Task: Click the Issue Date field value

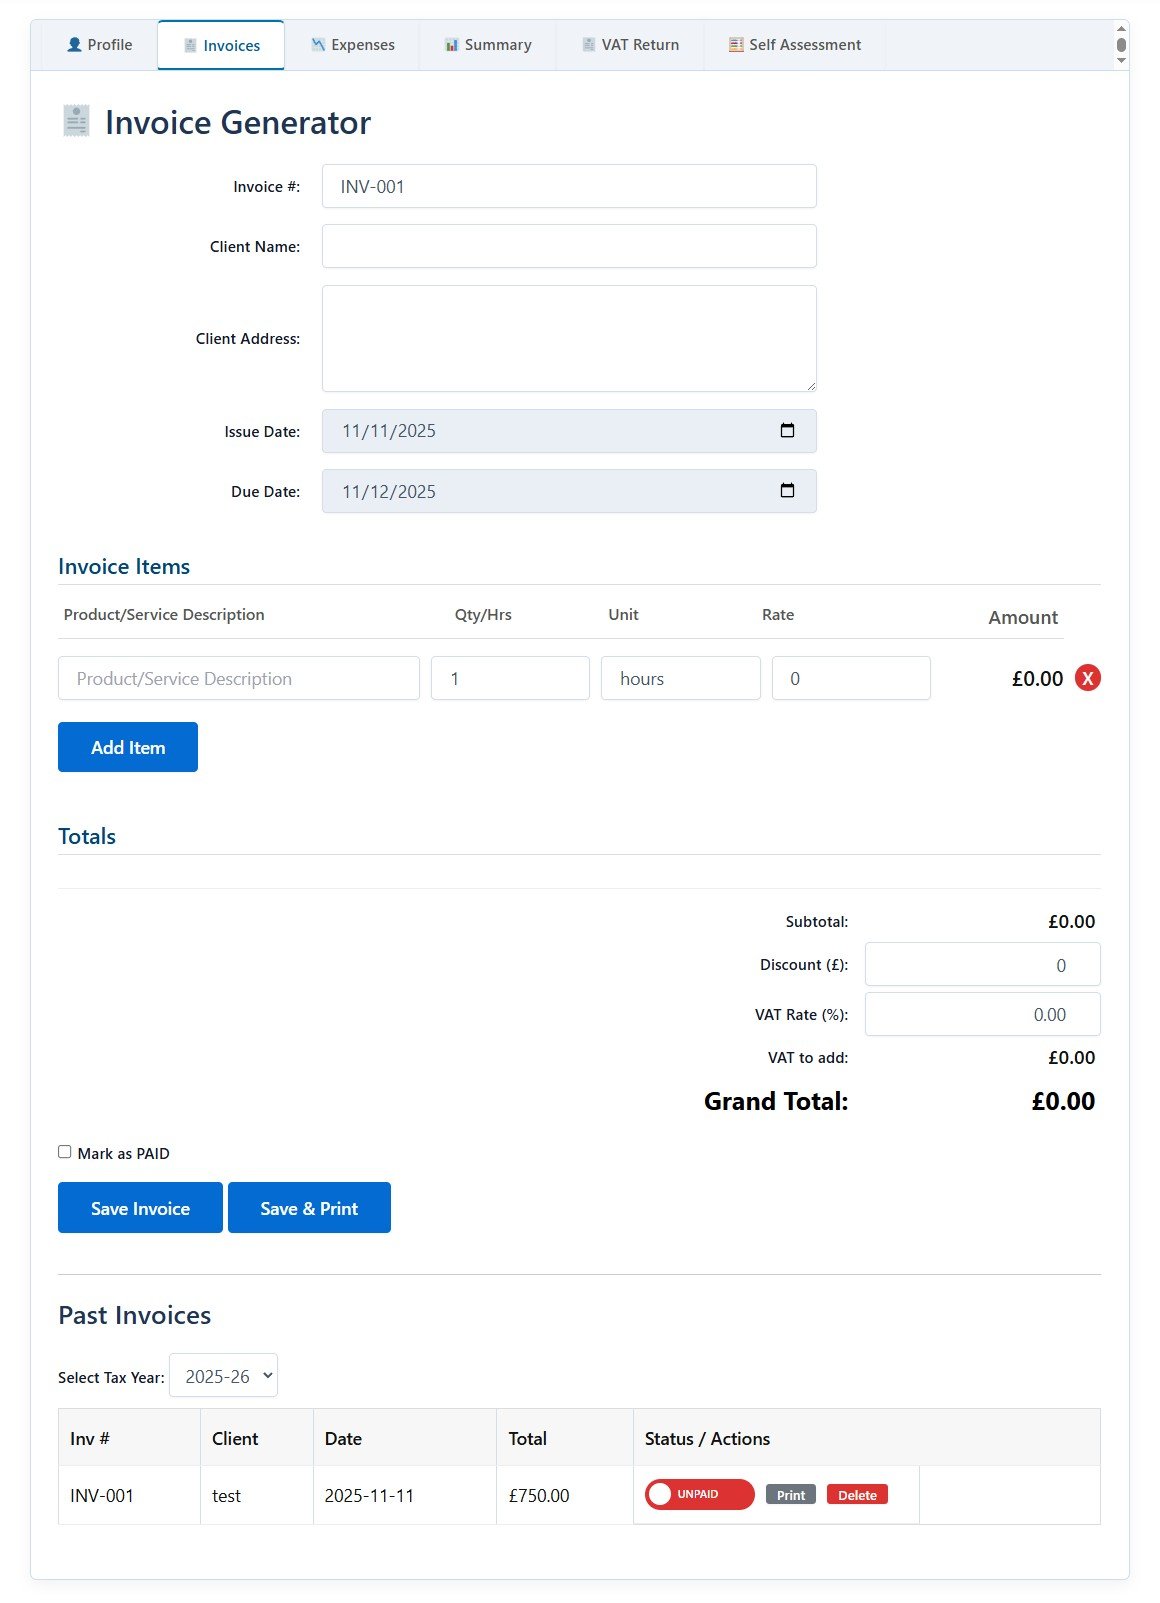Action: pyautogui.click(x=389, y=431)
